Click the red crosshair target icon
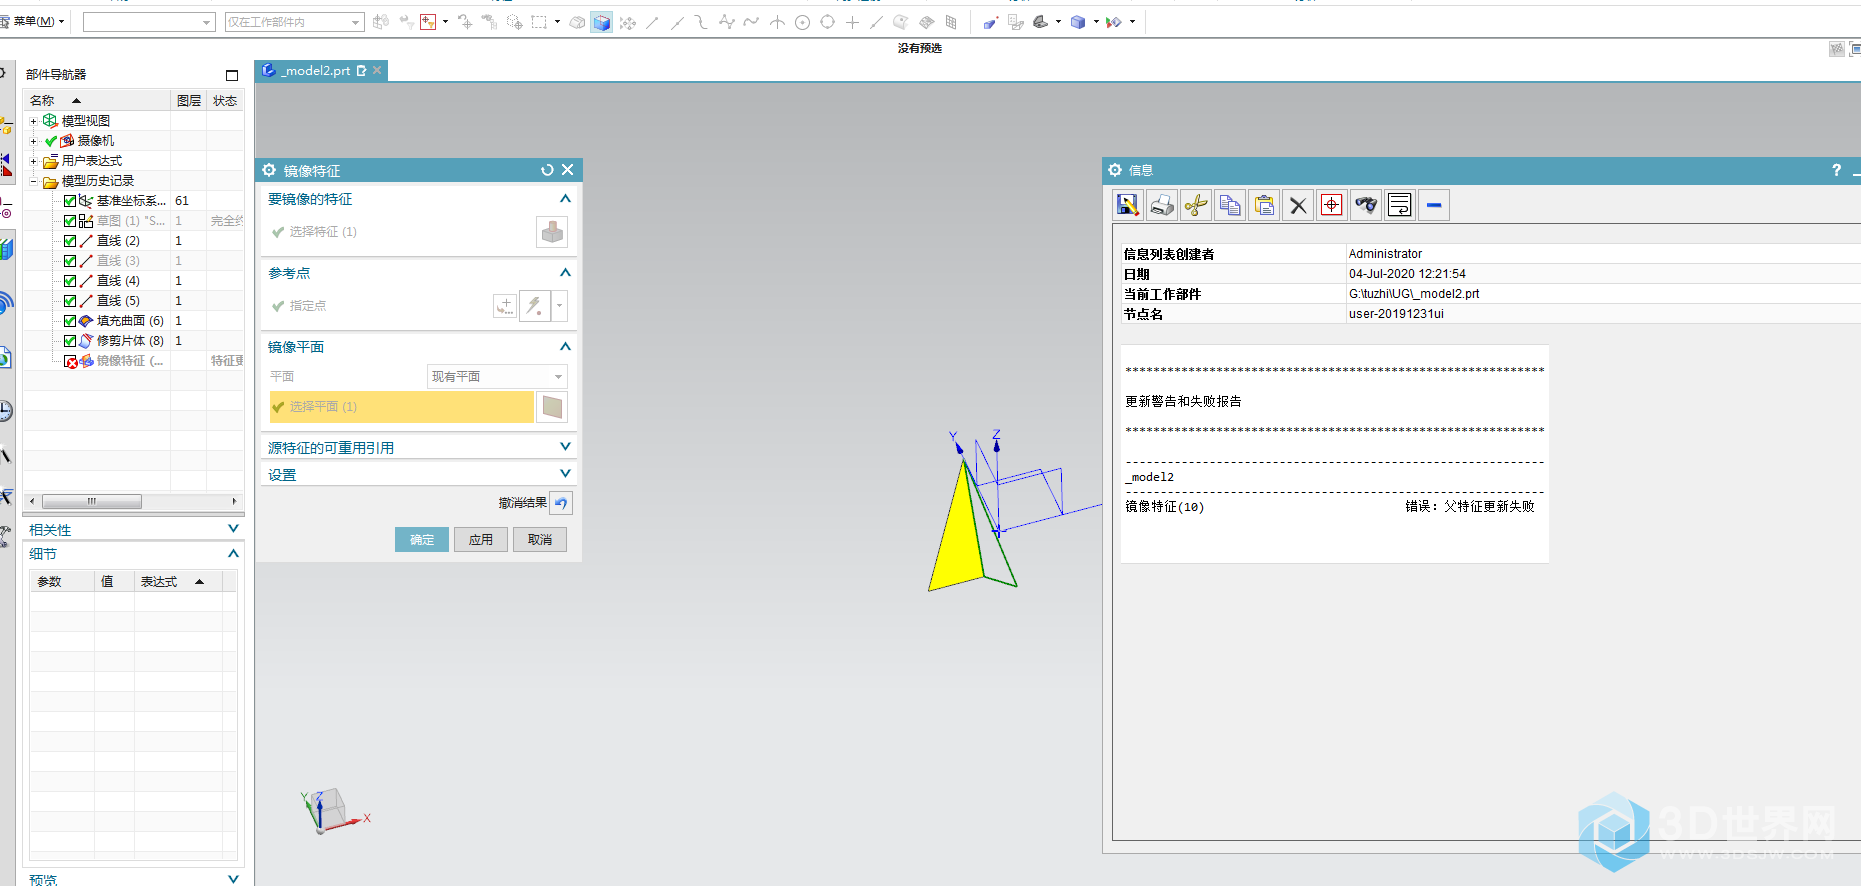 (x=1332, y=205)
